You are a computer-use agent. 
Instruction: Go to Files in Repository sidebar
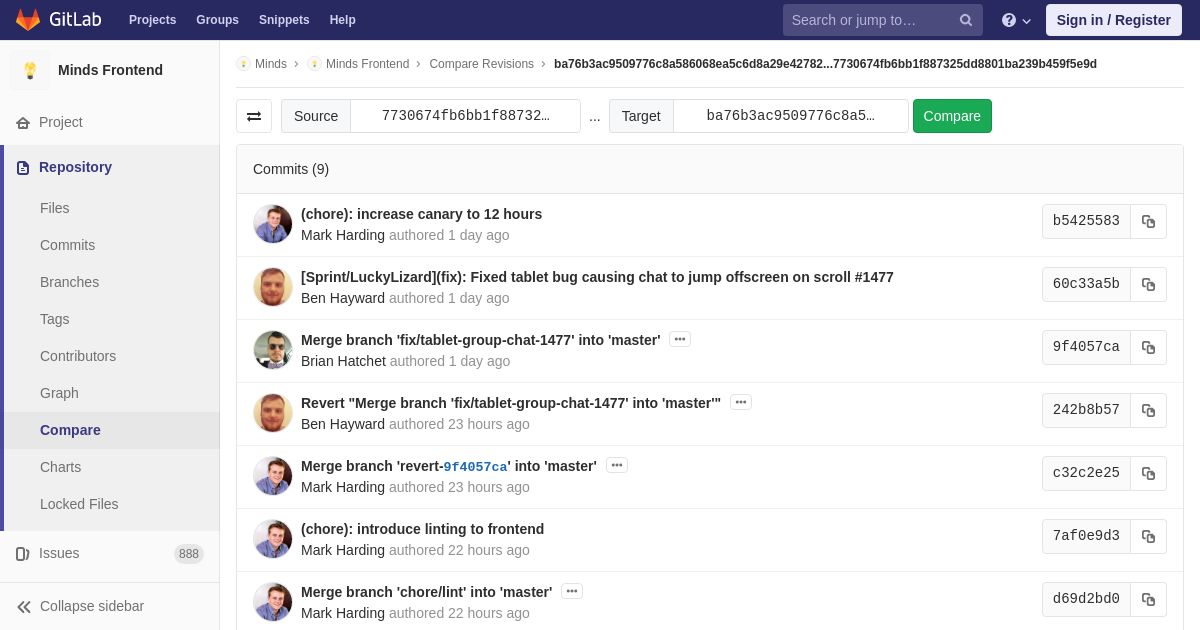click(x=55, y=208)
